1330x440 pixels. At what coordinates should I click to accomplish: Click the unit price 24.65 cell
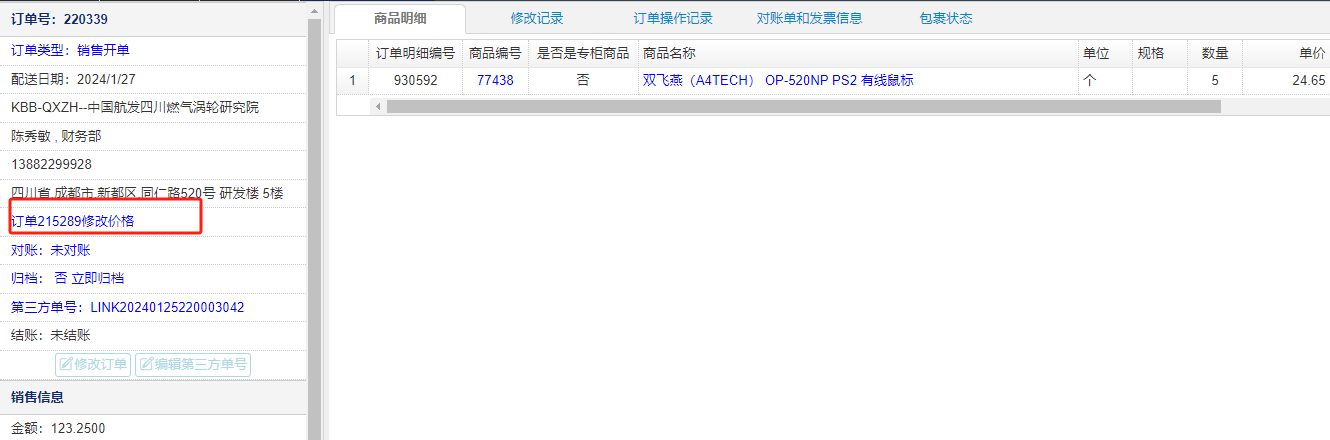coord(1286,80)
